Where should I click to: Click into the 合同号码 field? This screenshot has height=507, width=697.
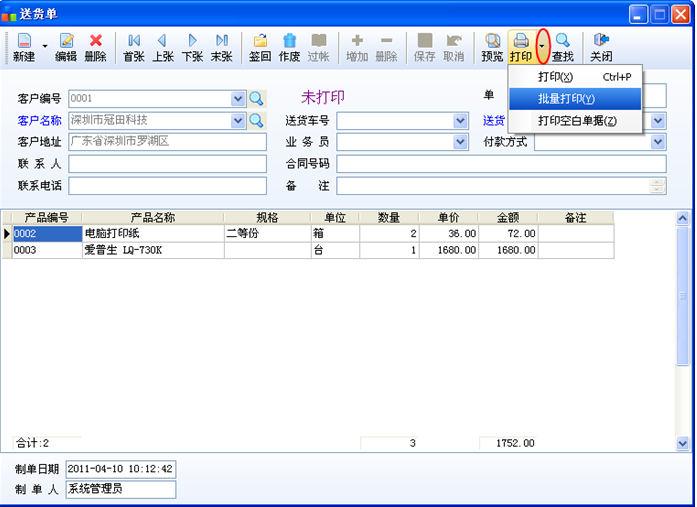click(x=501, y=164)
